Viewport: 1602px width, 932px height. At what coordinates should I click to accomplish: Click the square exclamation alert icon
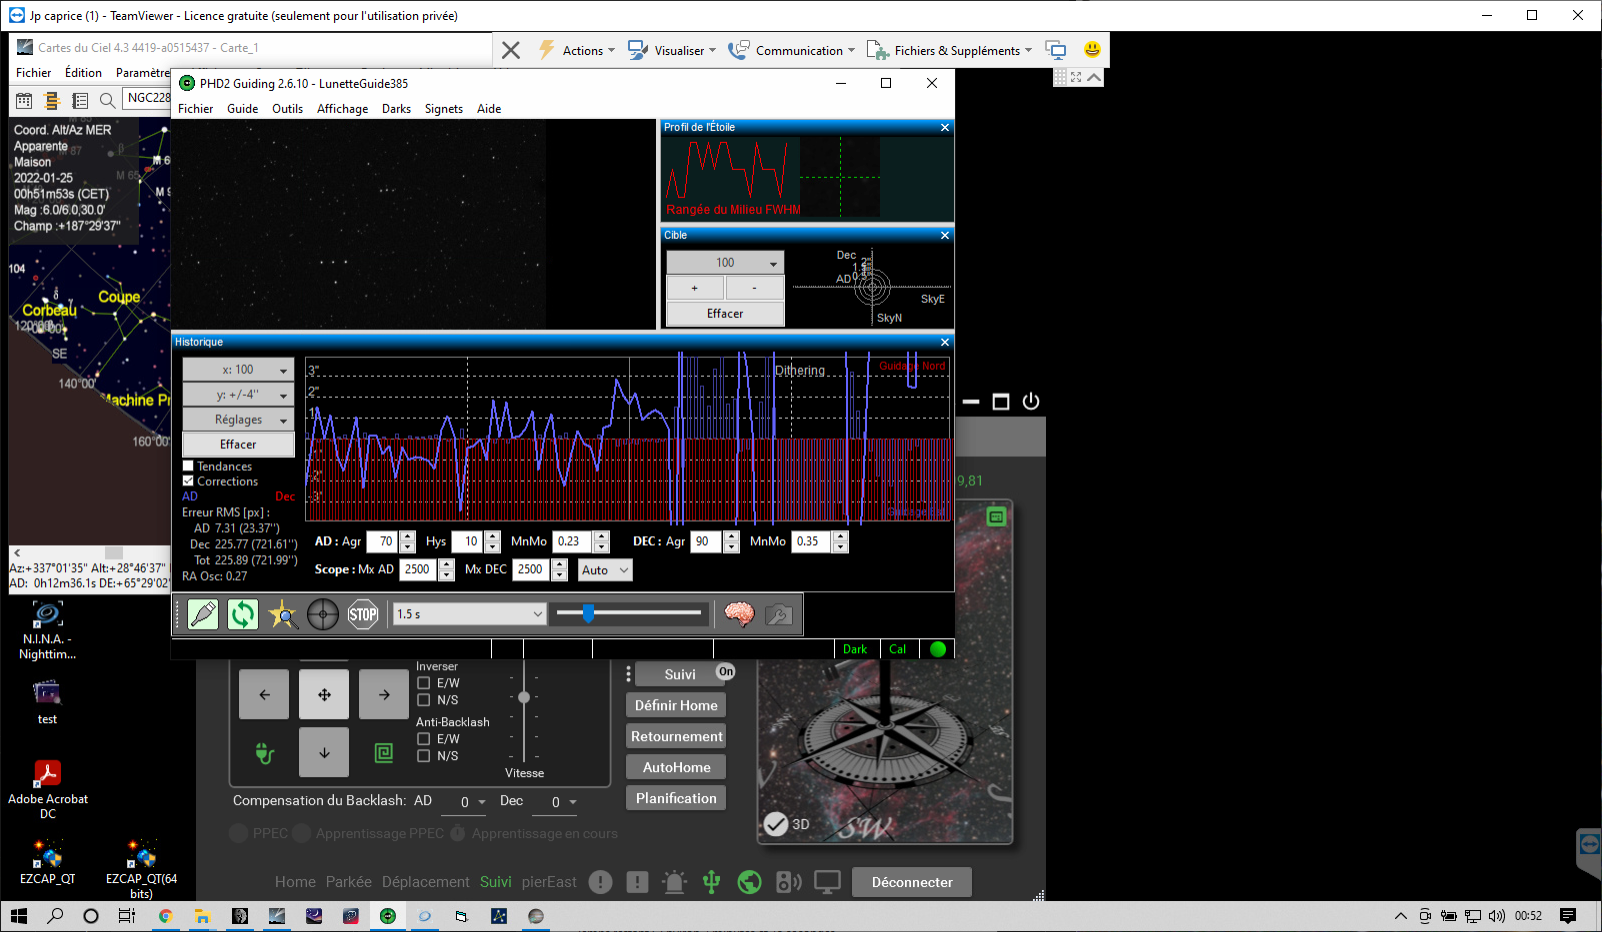pos(637,882)
